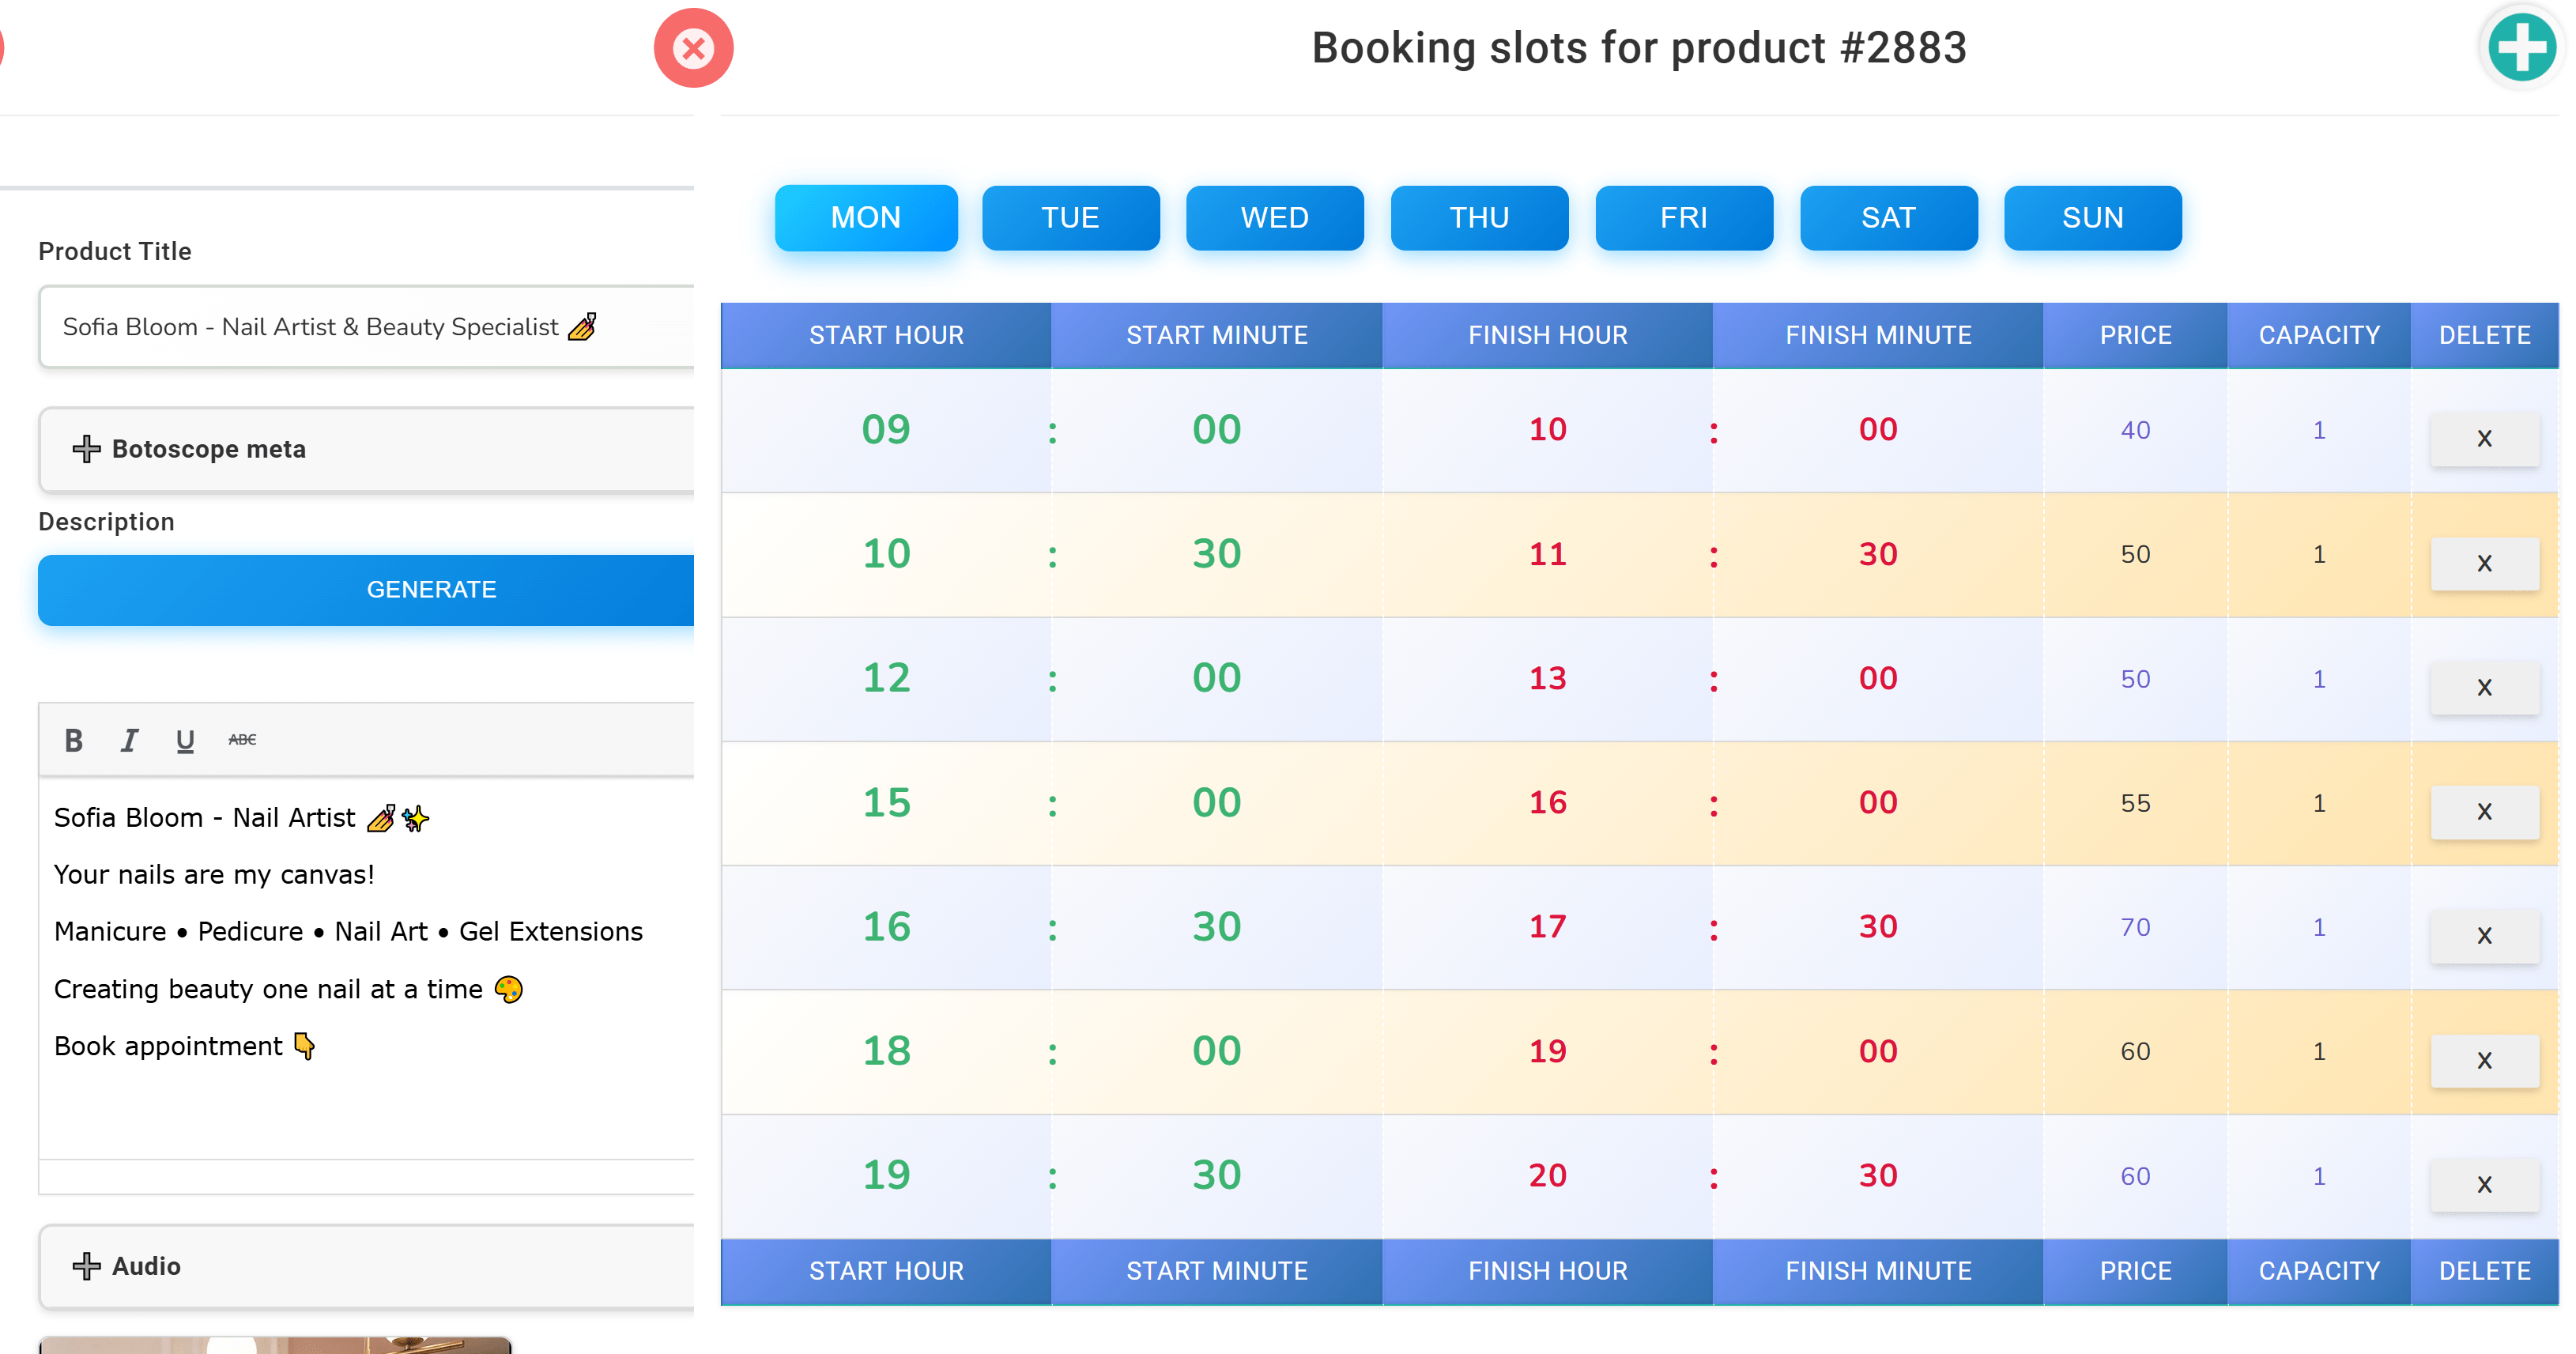Click the GENERATE description button
Viewport: 2576px width, 1354px height.
tap(431, 589)
